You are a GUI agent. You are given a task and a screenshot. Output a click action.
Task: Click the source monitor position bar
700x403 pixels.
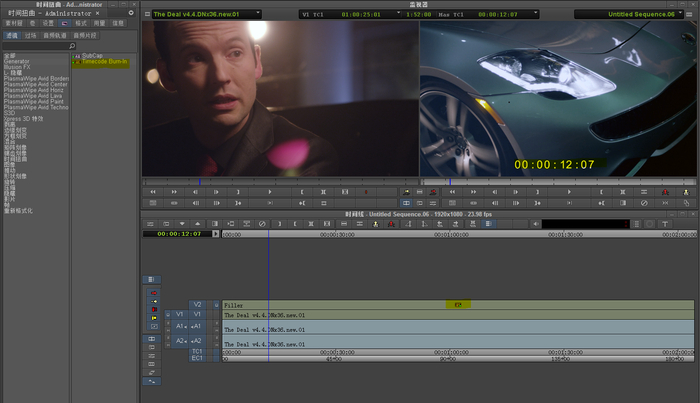point(280,181)
